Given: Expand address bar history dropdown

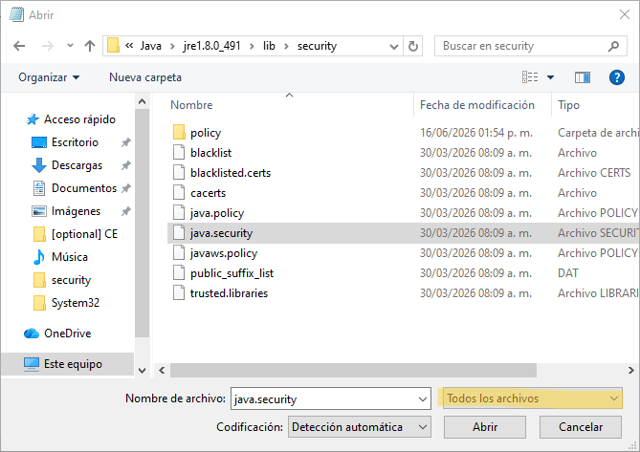Looking at the screenshot, I should [x=394, y=46].
